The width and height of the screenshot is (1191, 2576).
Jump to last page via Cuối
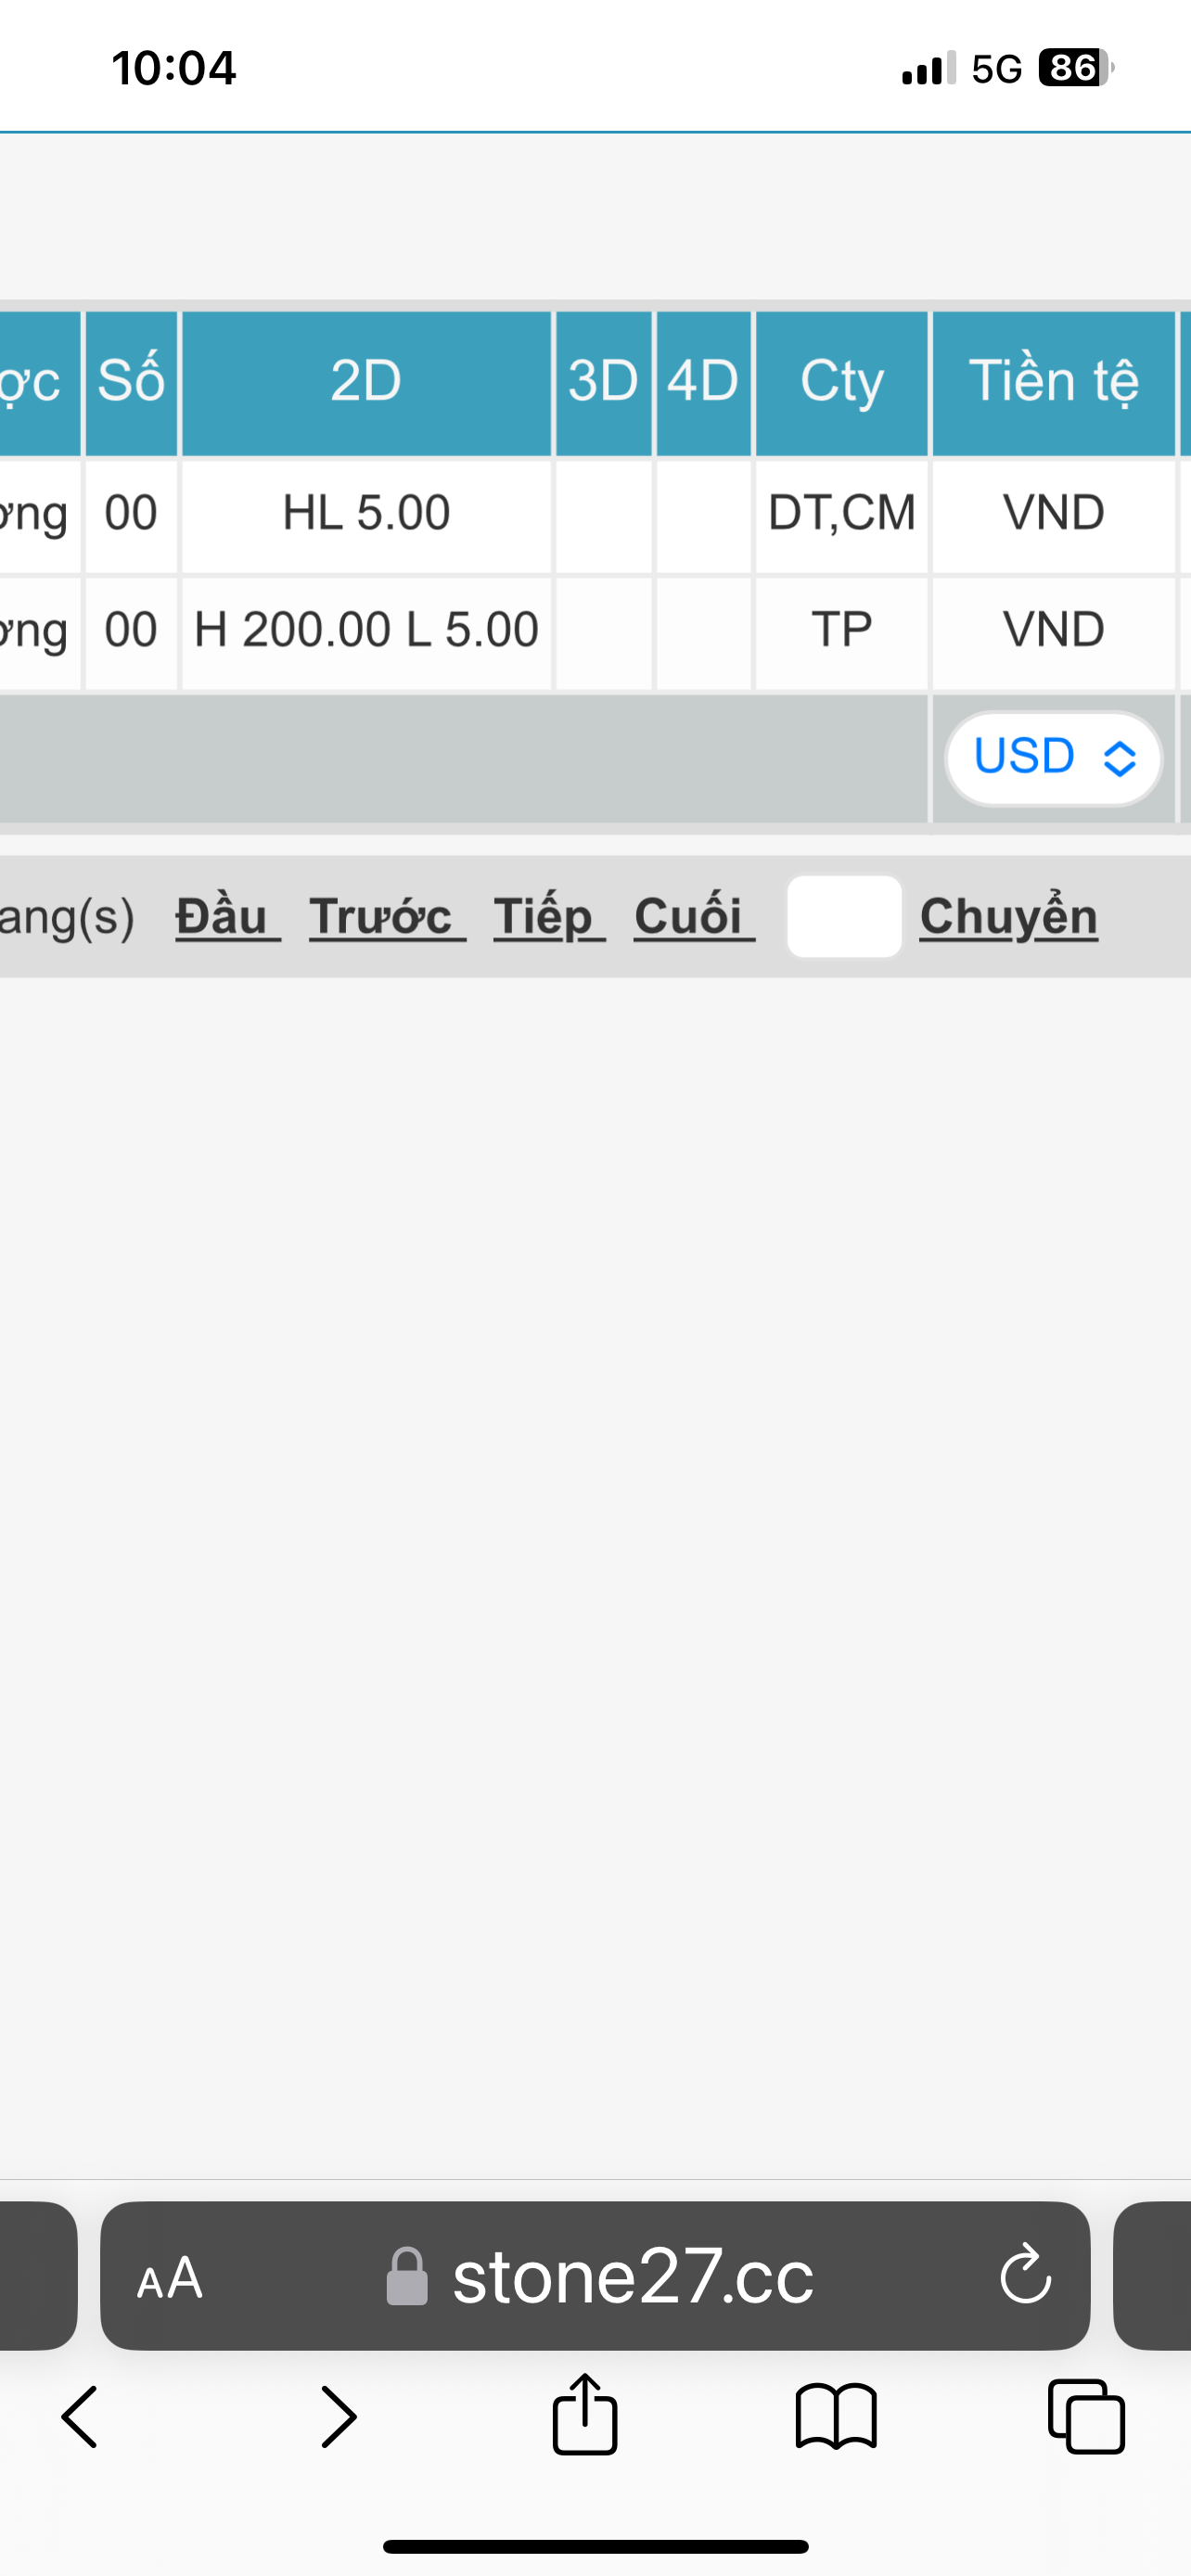point(694,916)
